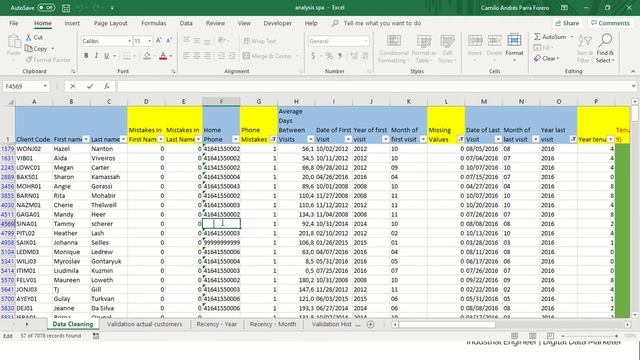Switch to the Data ribbon tab
640x360 pixels.
(186, 23)
